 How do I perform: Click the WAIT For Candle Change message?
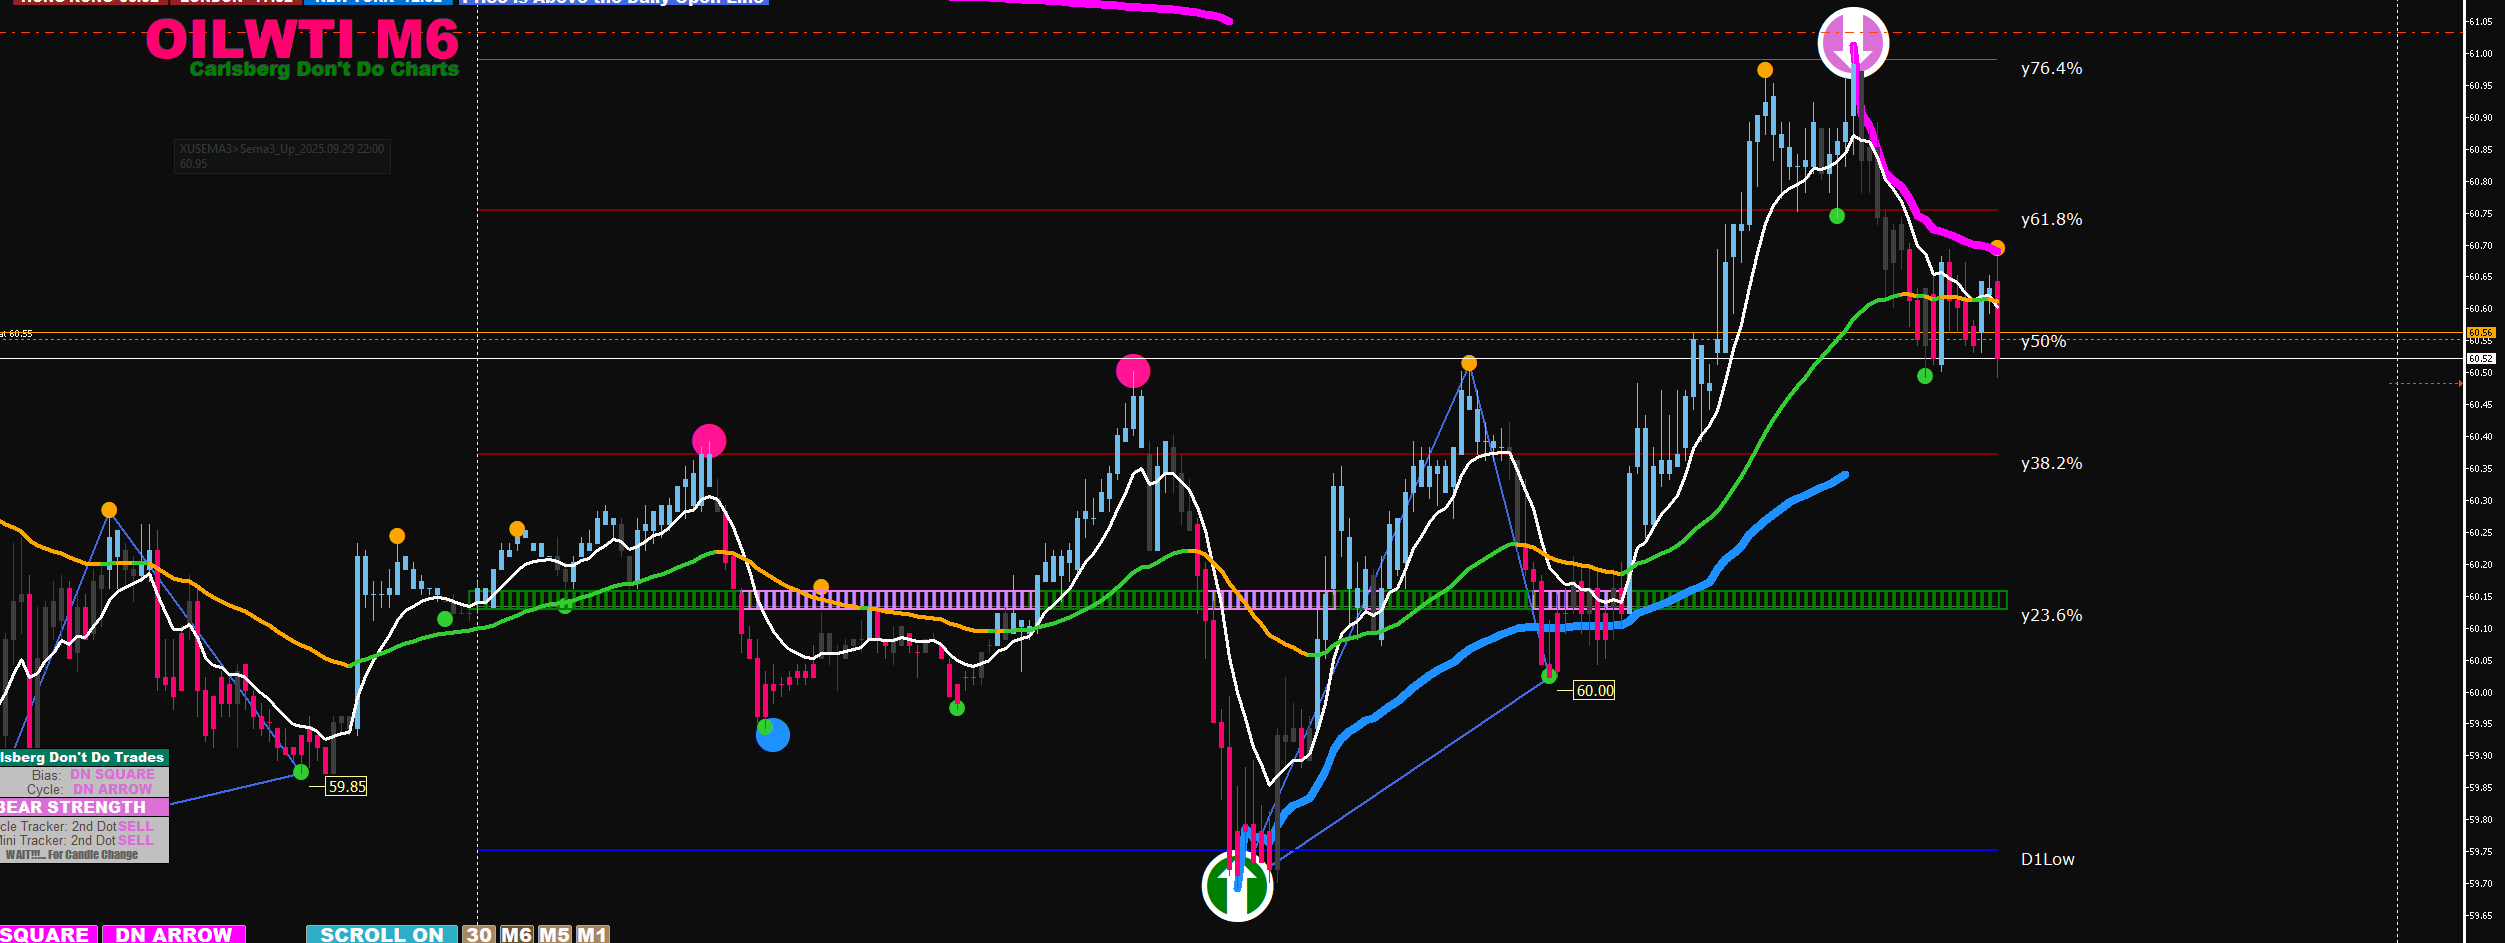pyautogui.click(x=72, y=855)
